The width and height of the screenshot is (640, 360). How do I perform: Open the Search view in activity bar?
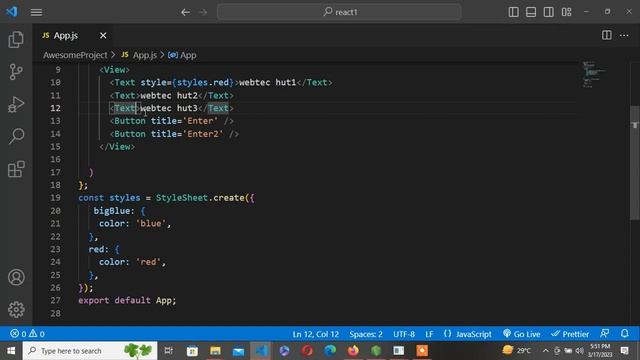pyautogui.click(x=16, y=136)
